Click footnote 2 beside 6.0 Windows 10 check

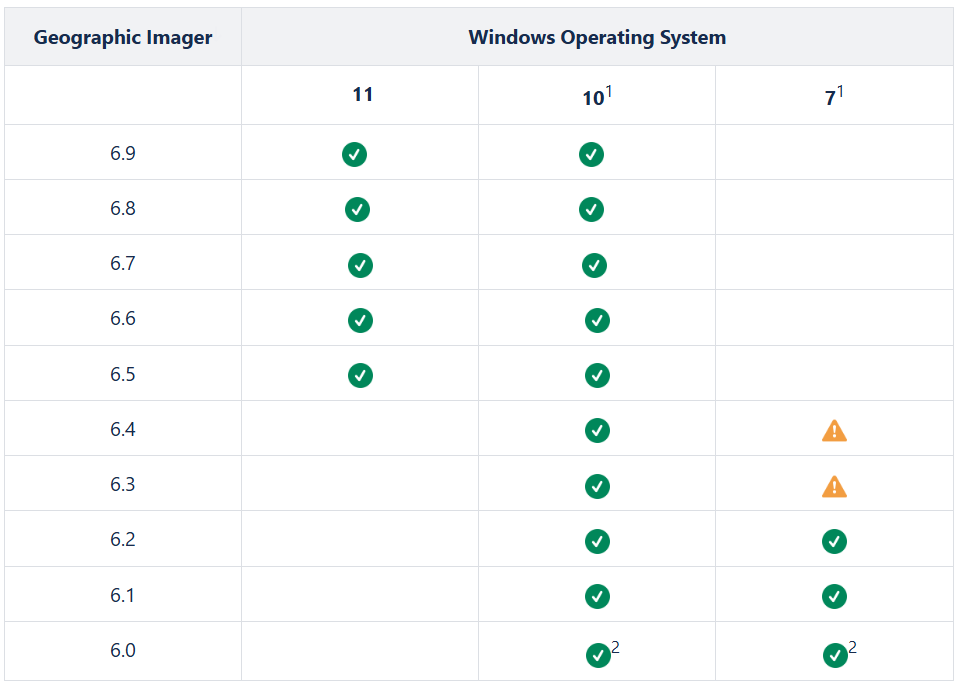[615, 647]
